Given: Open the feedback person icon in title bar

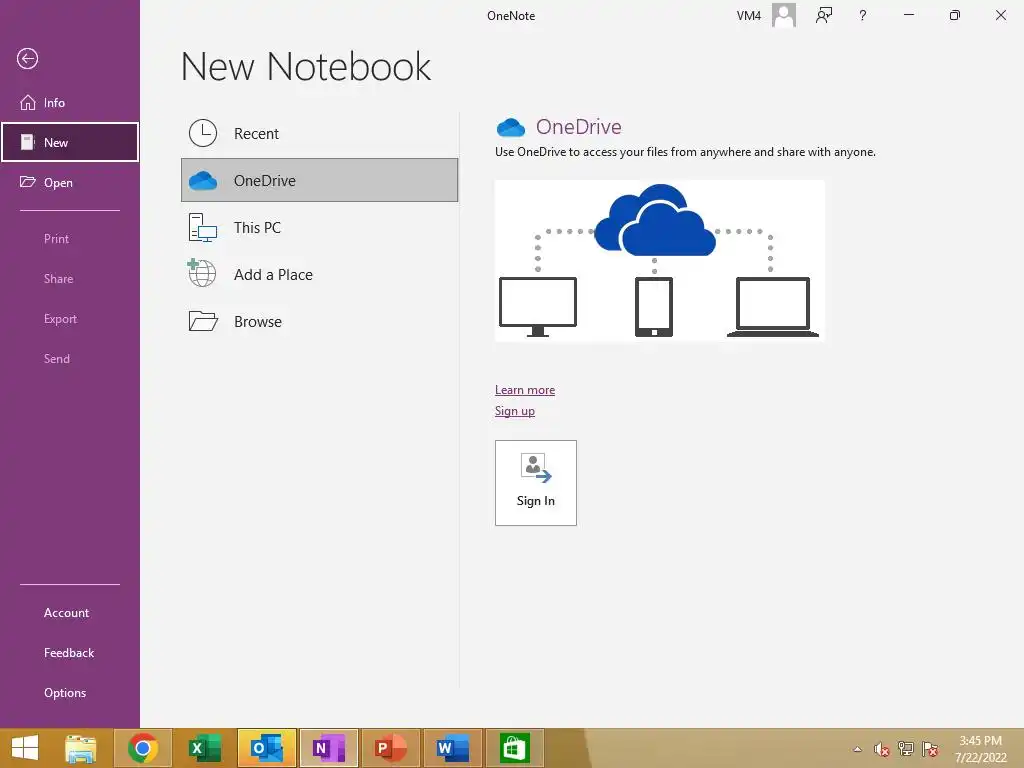Looking at the screenshot, I should (x=824, y=15).
